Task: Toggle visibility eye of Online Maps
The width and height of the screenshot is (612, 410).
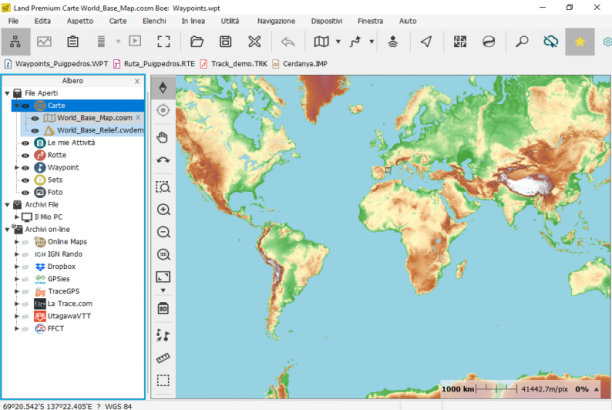Action: (25, 242)
